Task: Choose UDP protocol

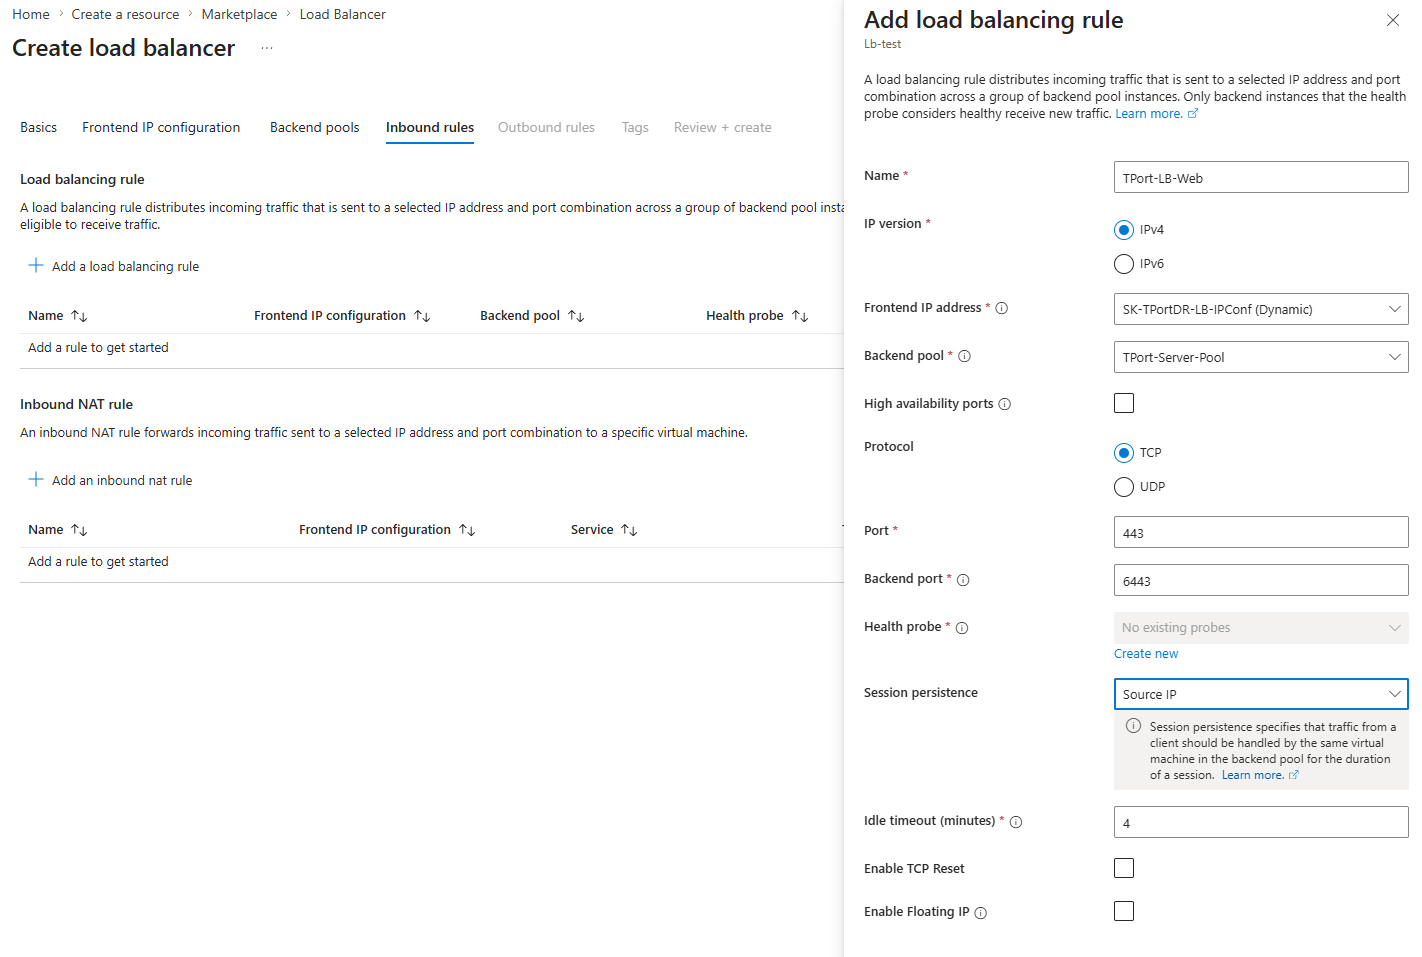Action: pyautogui.click(x=1124, y=487)
